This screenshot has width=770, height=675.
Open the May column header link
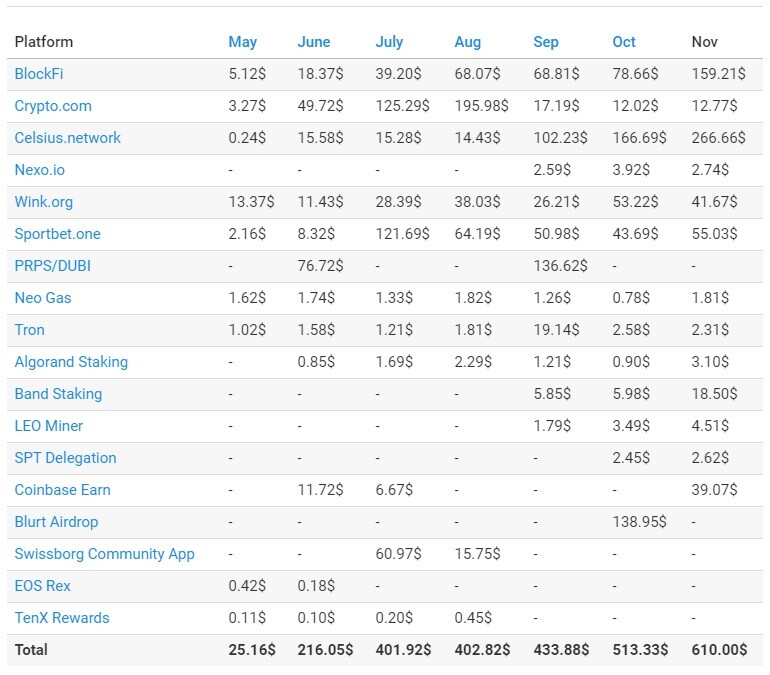point(243,42)
